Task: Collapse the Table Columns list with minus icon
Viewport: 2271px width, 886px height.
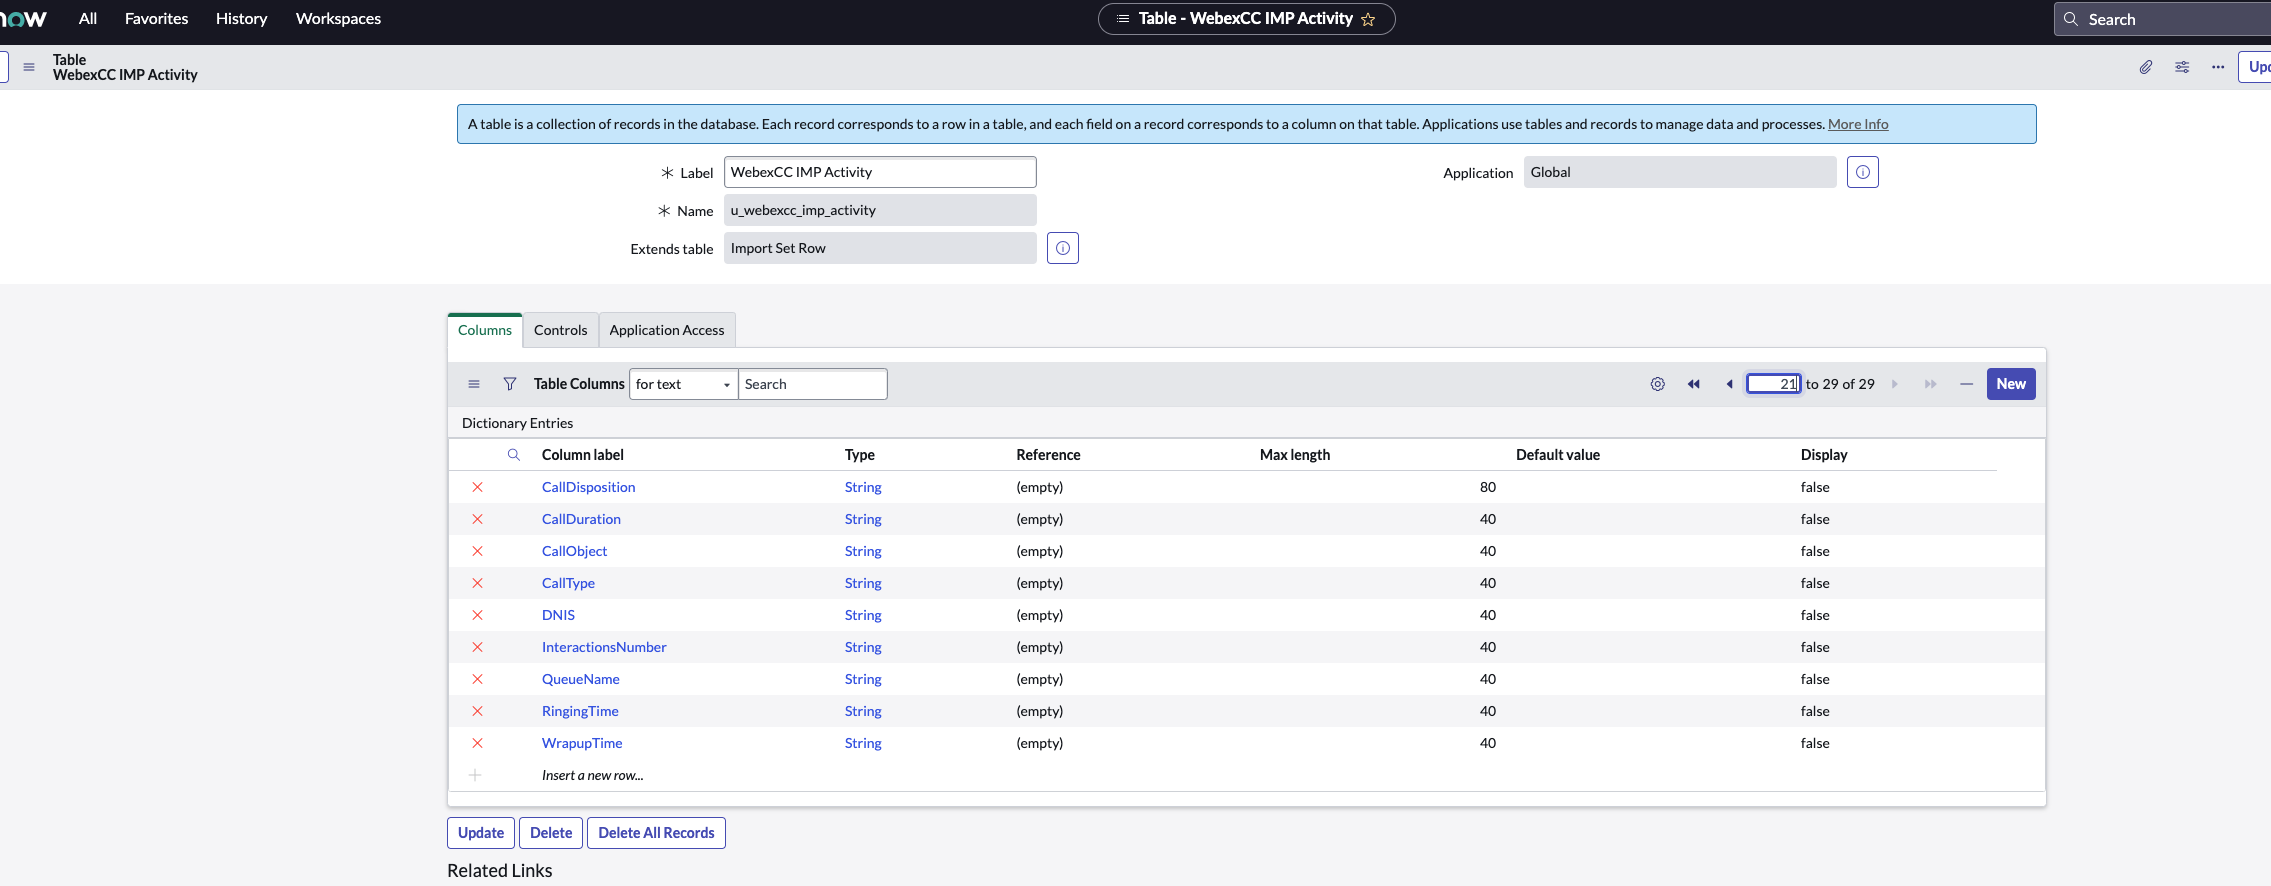Action: point(1966,384)
